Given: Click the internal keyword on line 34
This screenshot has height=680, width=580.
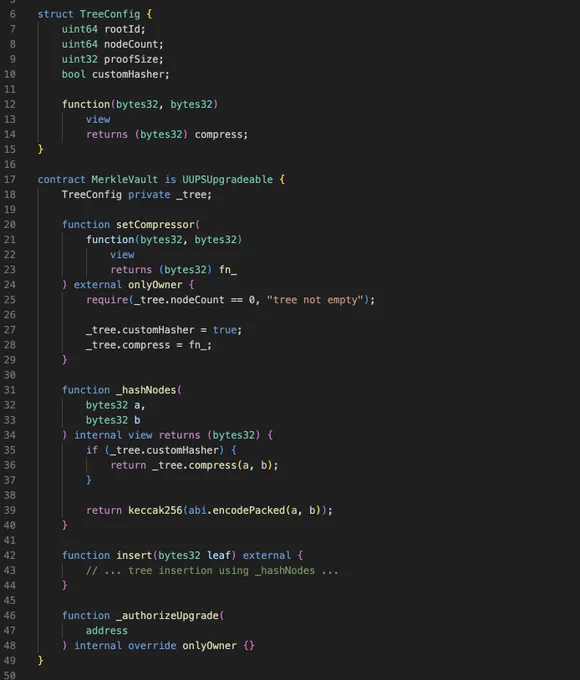Looking at the screenshot, I should tap(98, 435).
